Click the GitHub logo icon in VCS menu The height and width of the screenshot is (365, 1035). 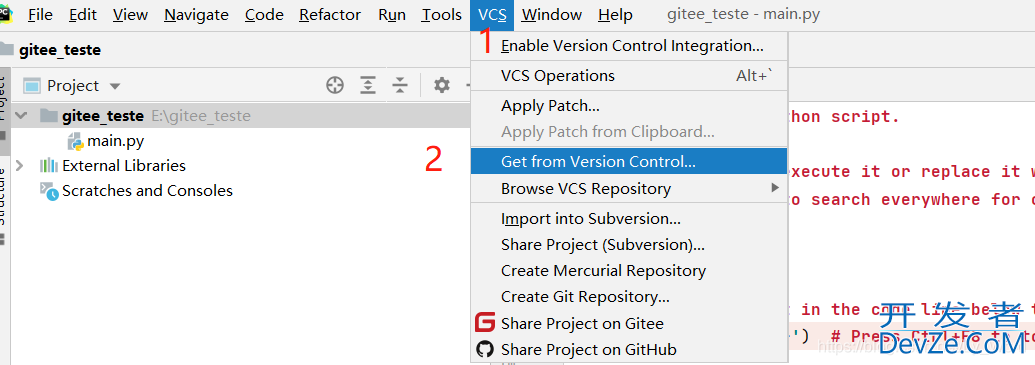click(485, 349)
